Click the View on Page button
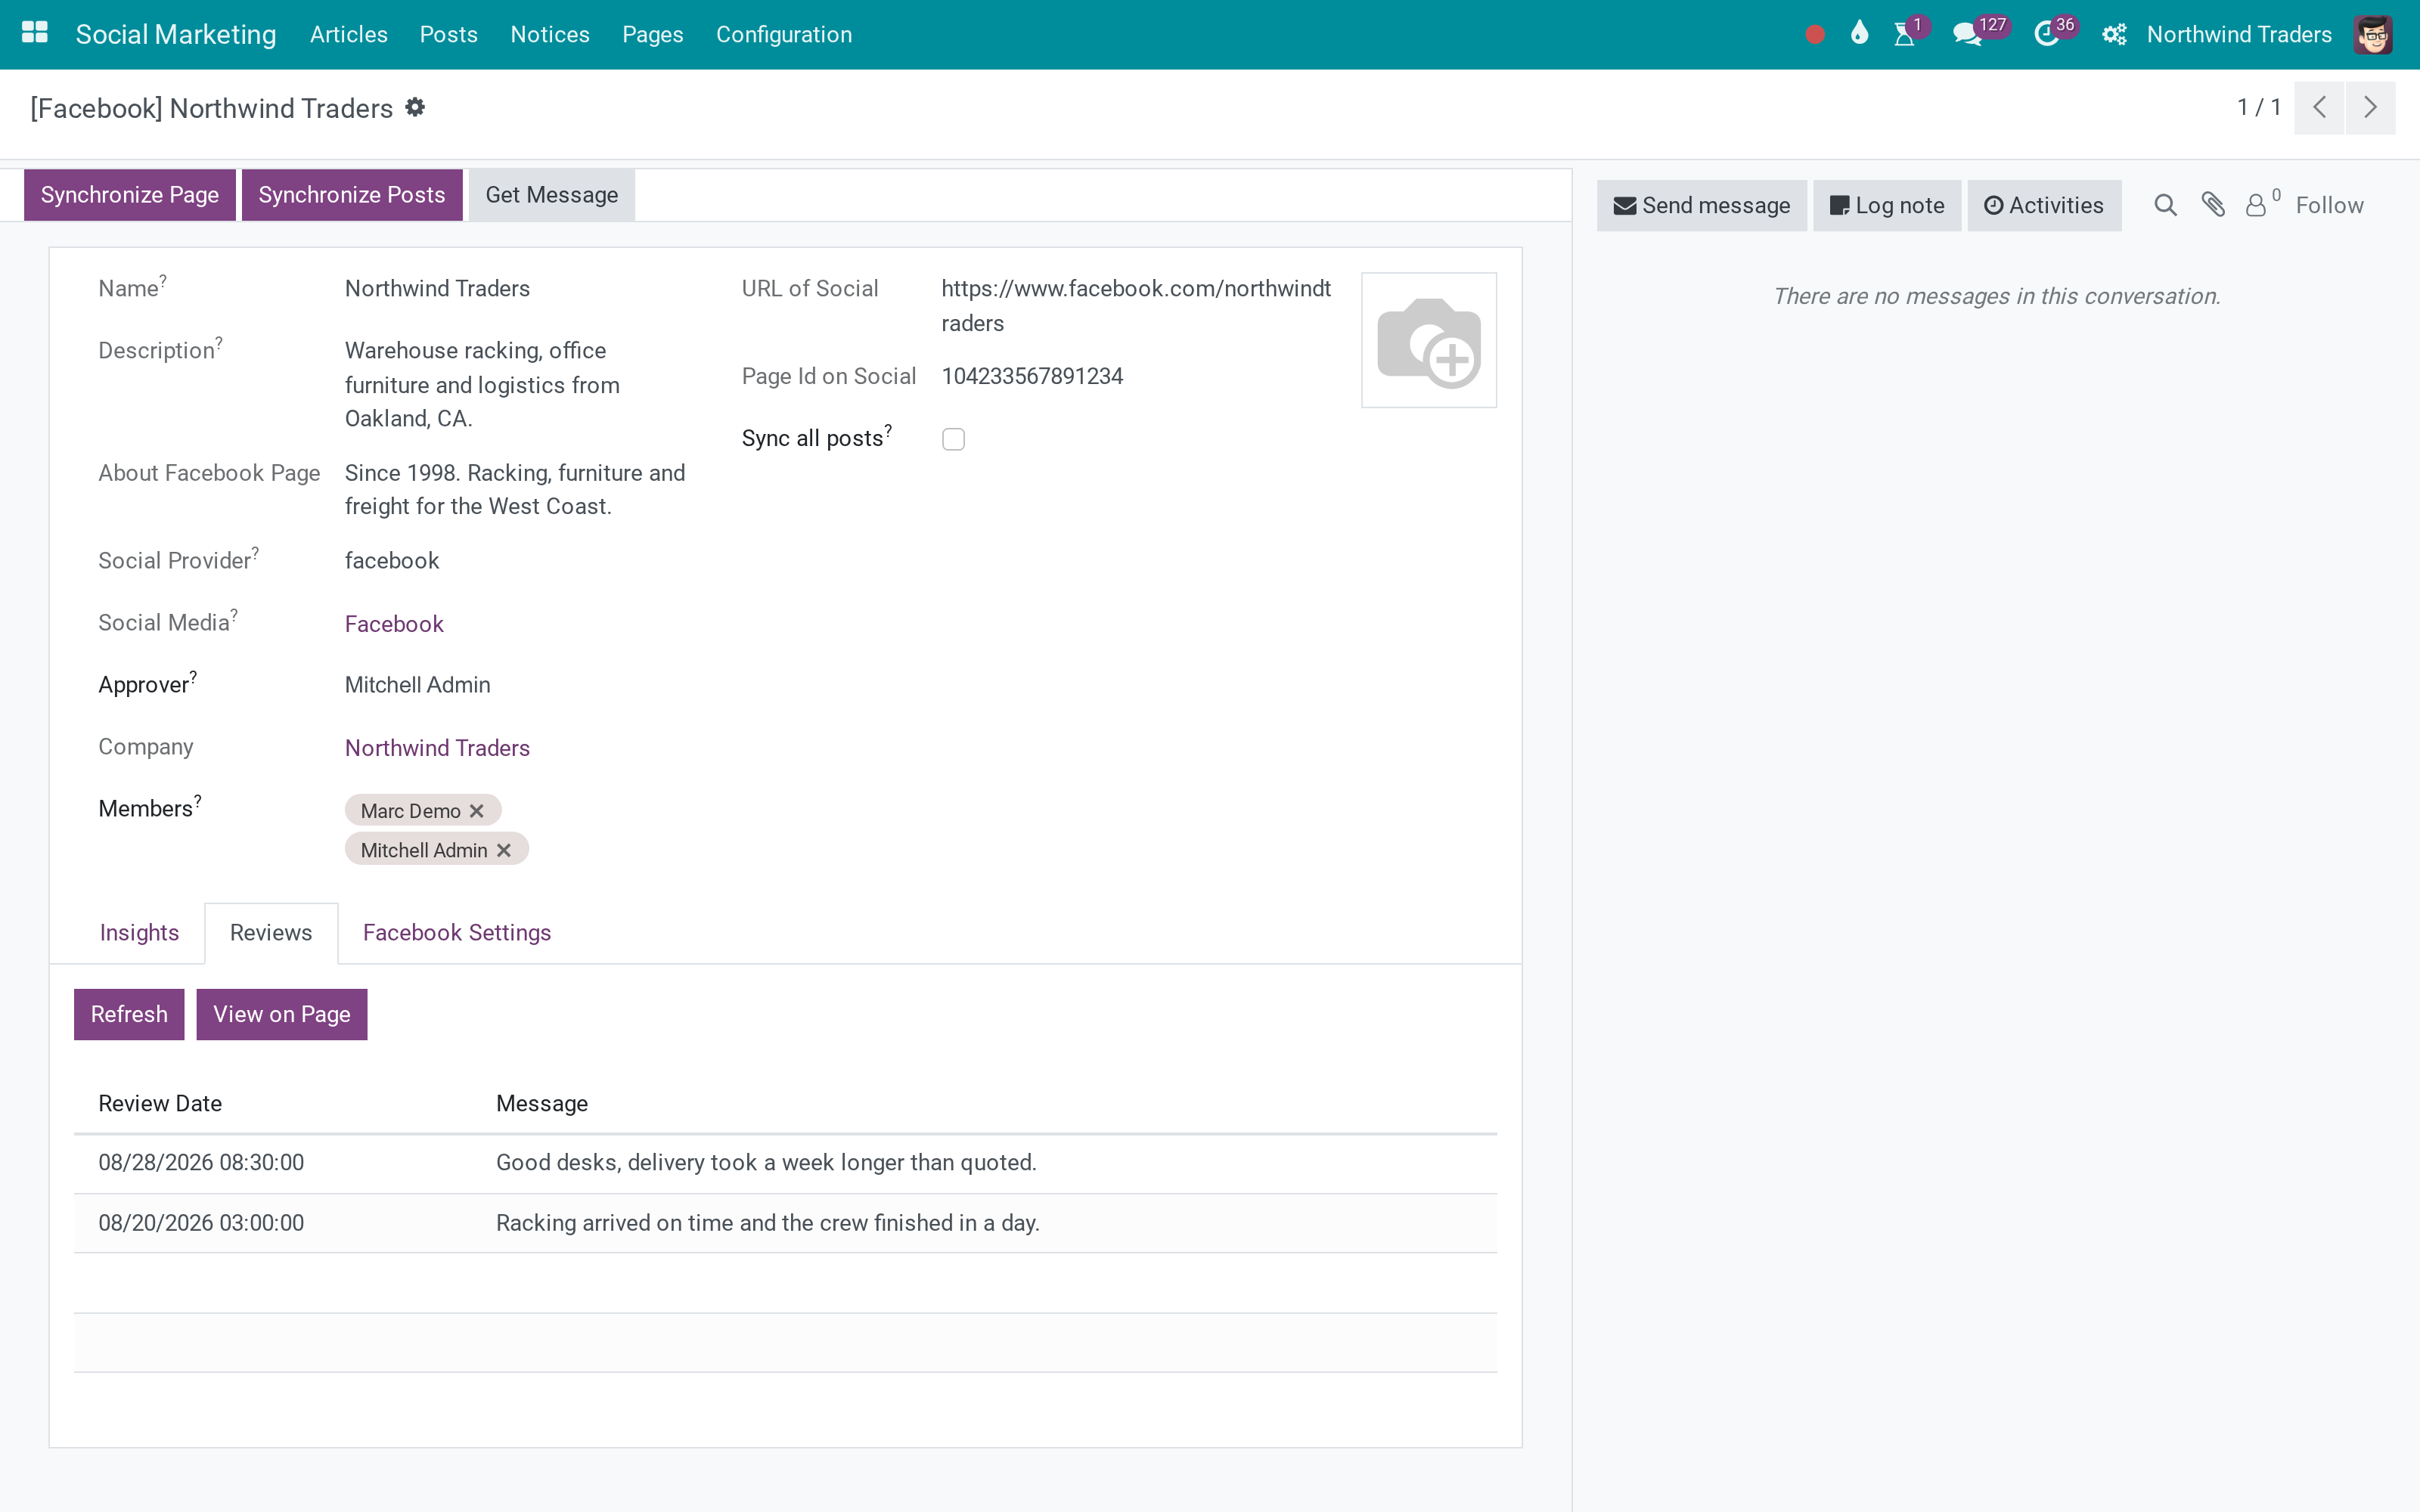 [x=282, y=1014]
